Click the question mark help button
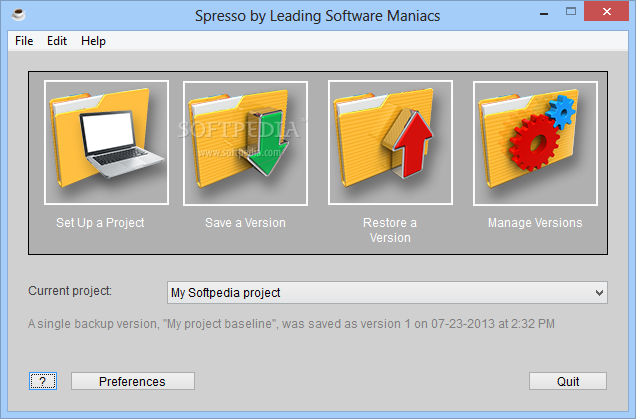Viewport: 636px width, 419px height. [43, 381]
